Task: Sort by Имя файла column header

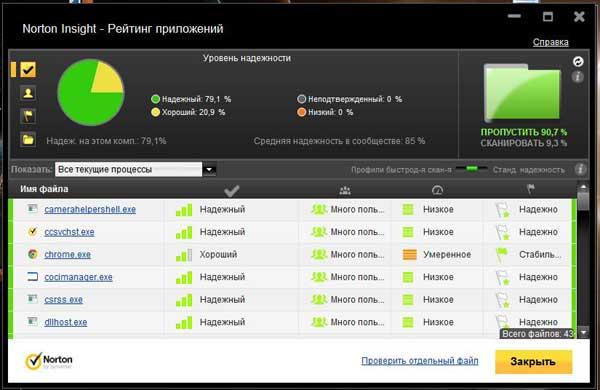Action: [44, 189]
